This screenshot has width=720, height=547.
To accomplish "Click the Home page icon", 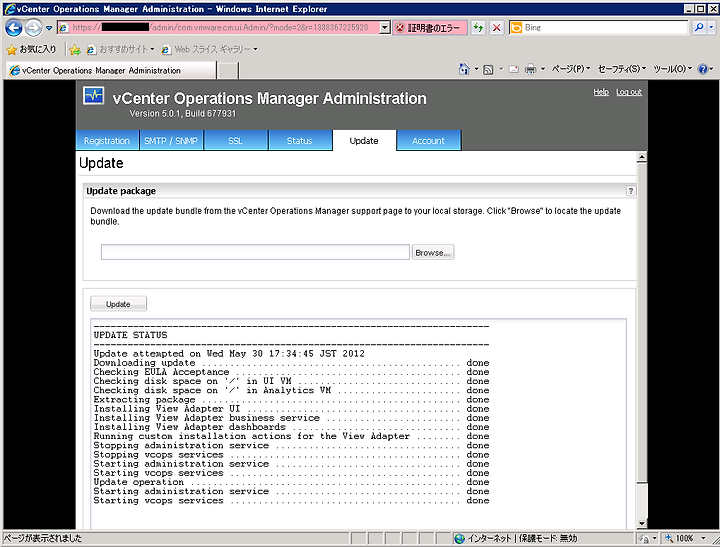I will 464,69.
